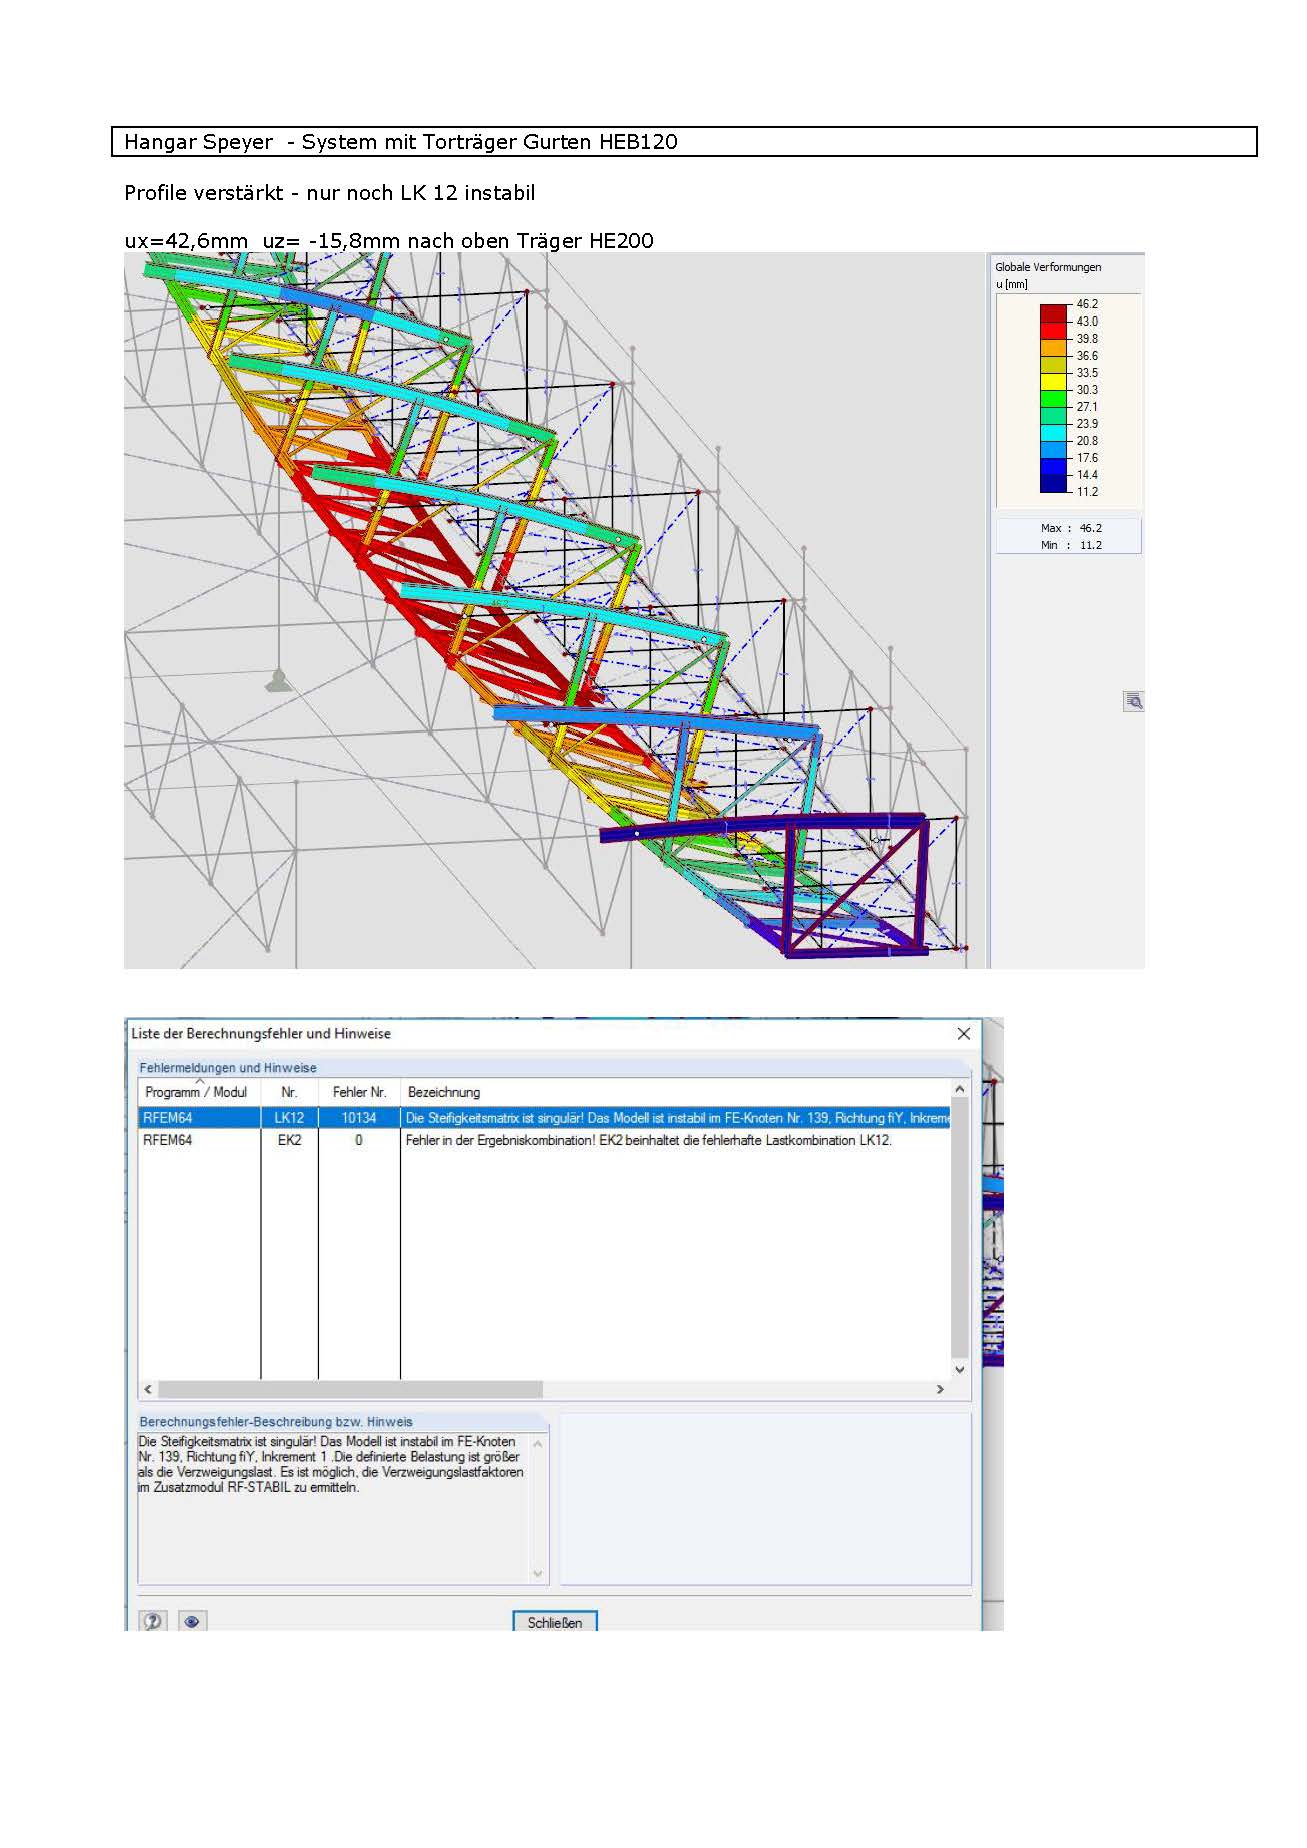Click the dark red 46.2 legend swatch
Viewport: 1307px width, 1848px height.
click(x=1054, y=312)
